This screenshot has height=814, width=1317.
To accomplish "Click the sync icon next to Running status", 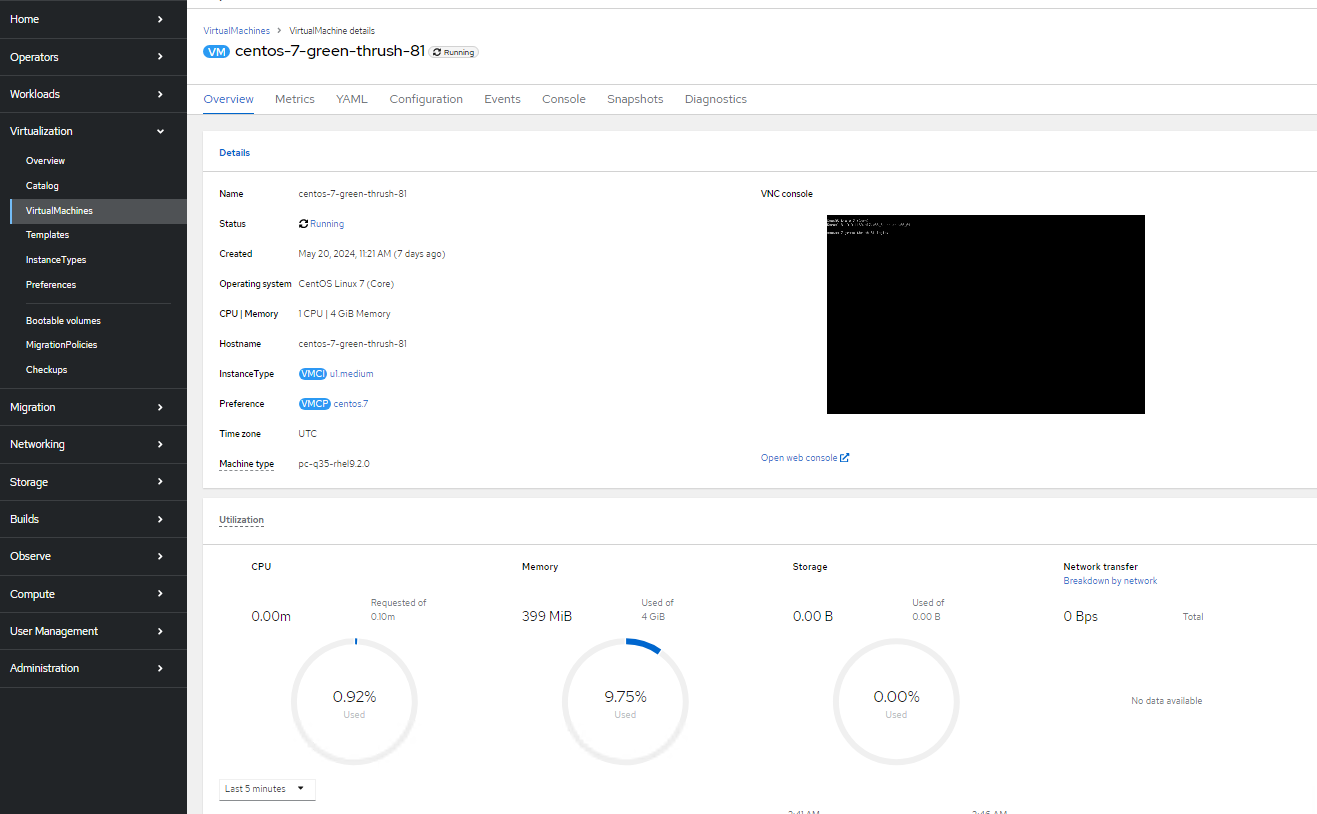I will pyautogui.click(x=304, y=224).
